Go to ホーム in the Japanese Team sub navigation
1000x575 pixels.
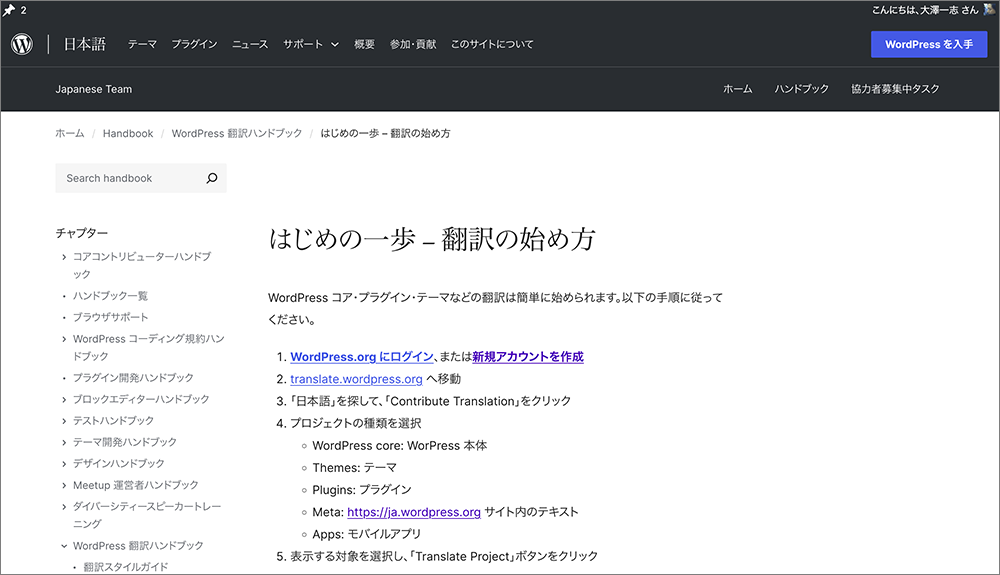(737, 89)
